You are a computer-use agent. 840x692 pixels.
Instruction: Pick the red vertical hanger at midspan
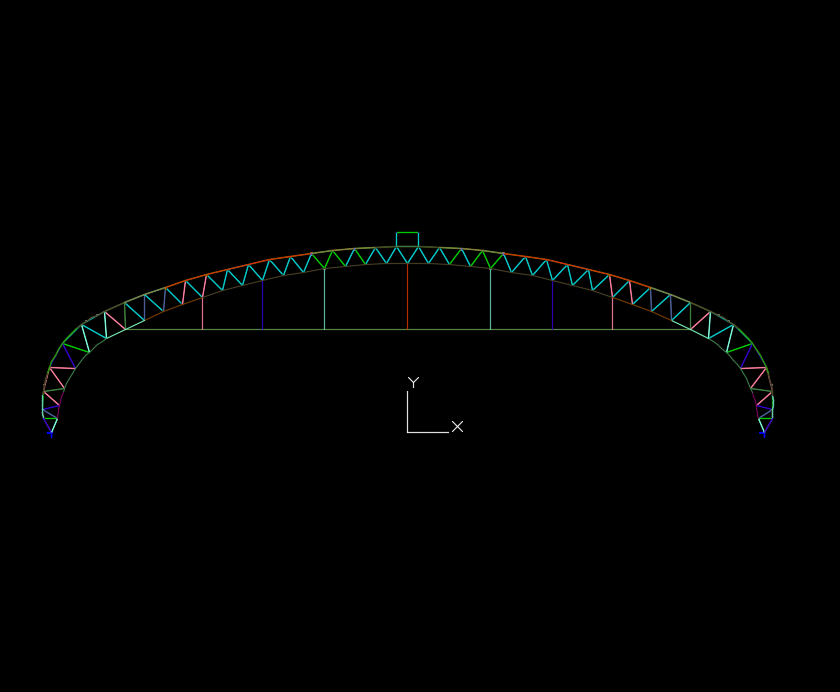[408, 296]
